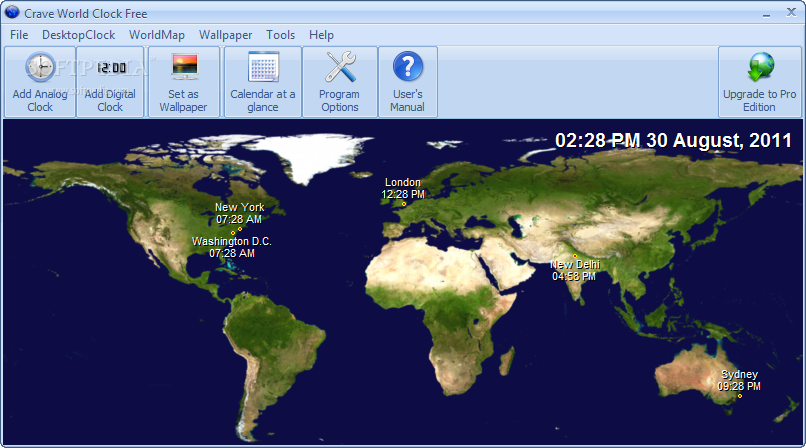Click the 02:28 PM 30 August, 2011 date display
Screen dimensions: 806x448
[673, 140]
